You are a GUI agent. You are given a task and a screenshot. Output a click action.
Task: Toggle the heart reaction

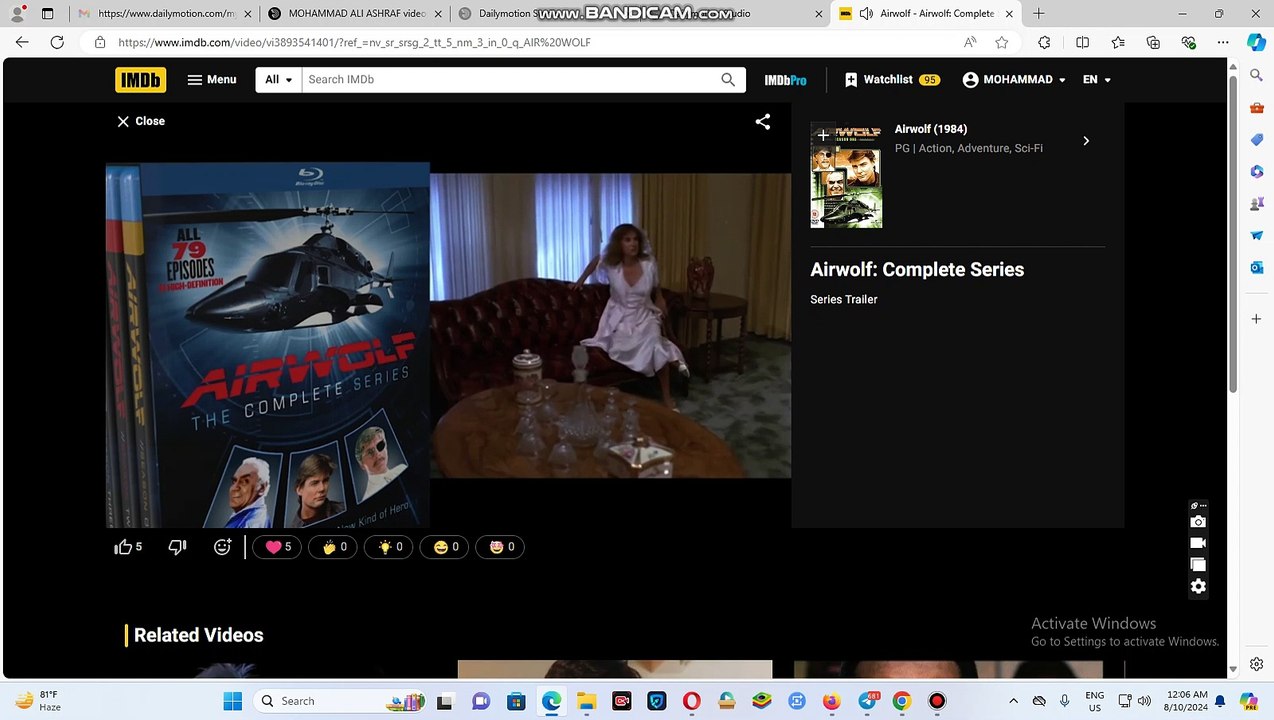pyautogui.click(x=277, y=547)
